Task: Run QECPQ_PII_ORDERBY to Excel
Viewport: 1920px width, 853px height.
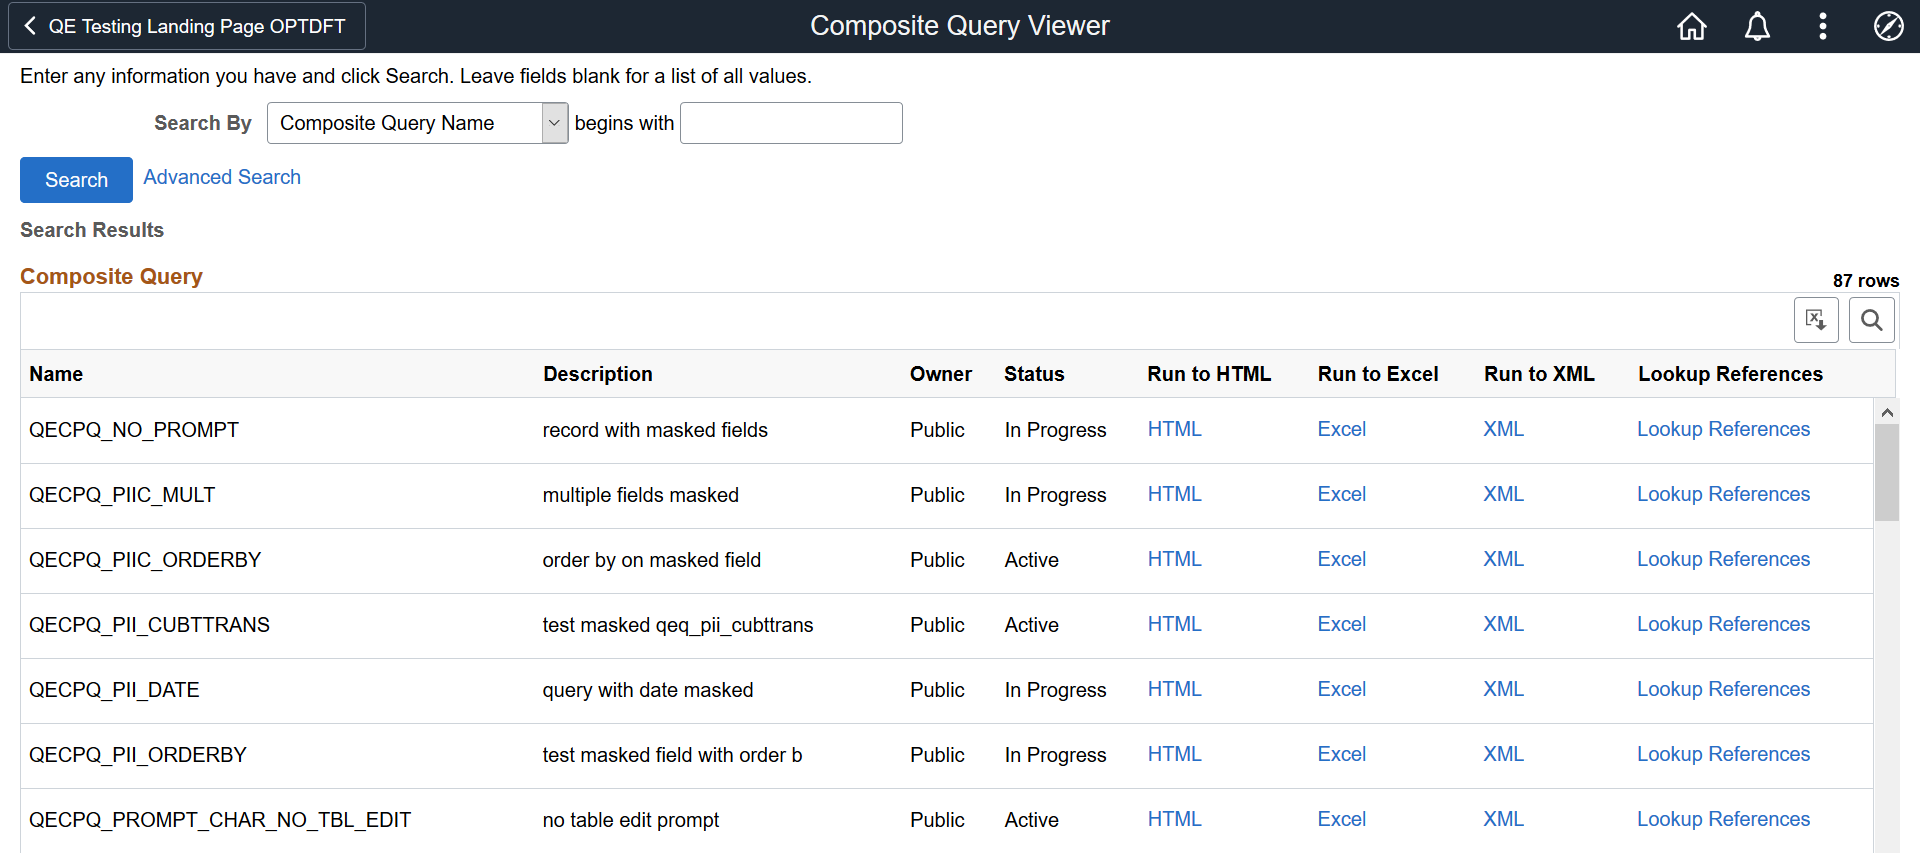Action: (x=1341, y=754)
